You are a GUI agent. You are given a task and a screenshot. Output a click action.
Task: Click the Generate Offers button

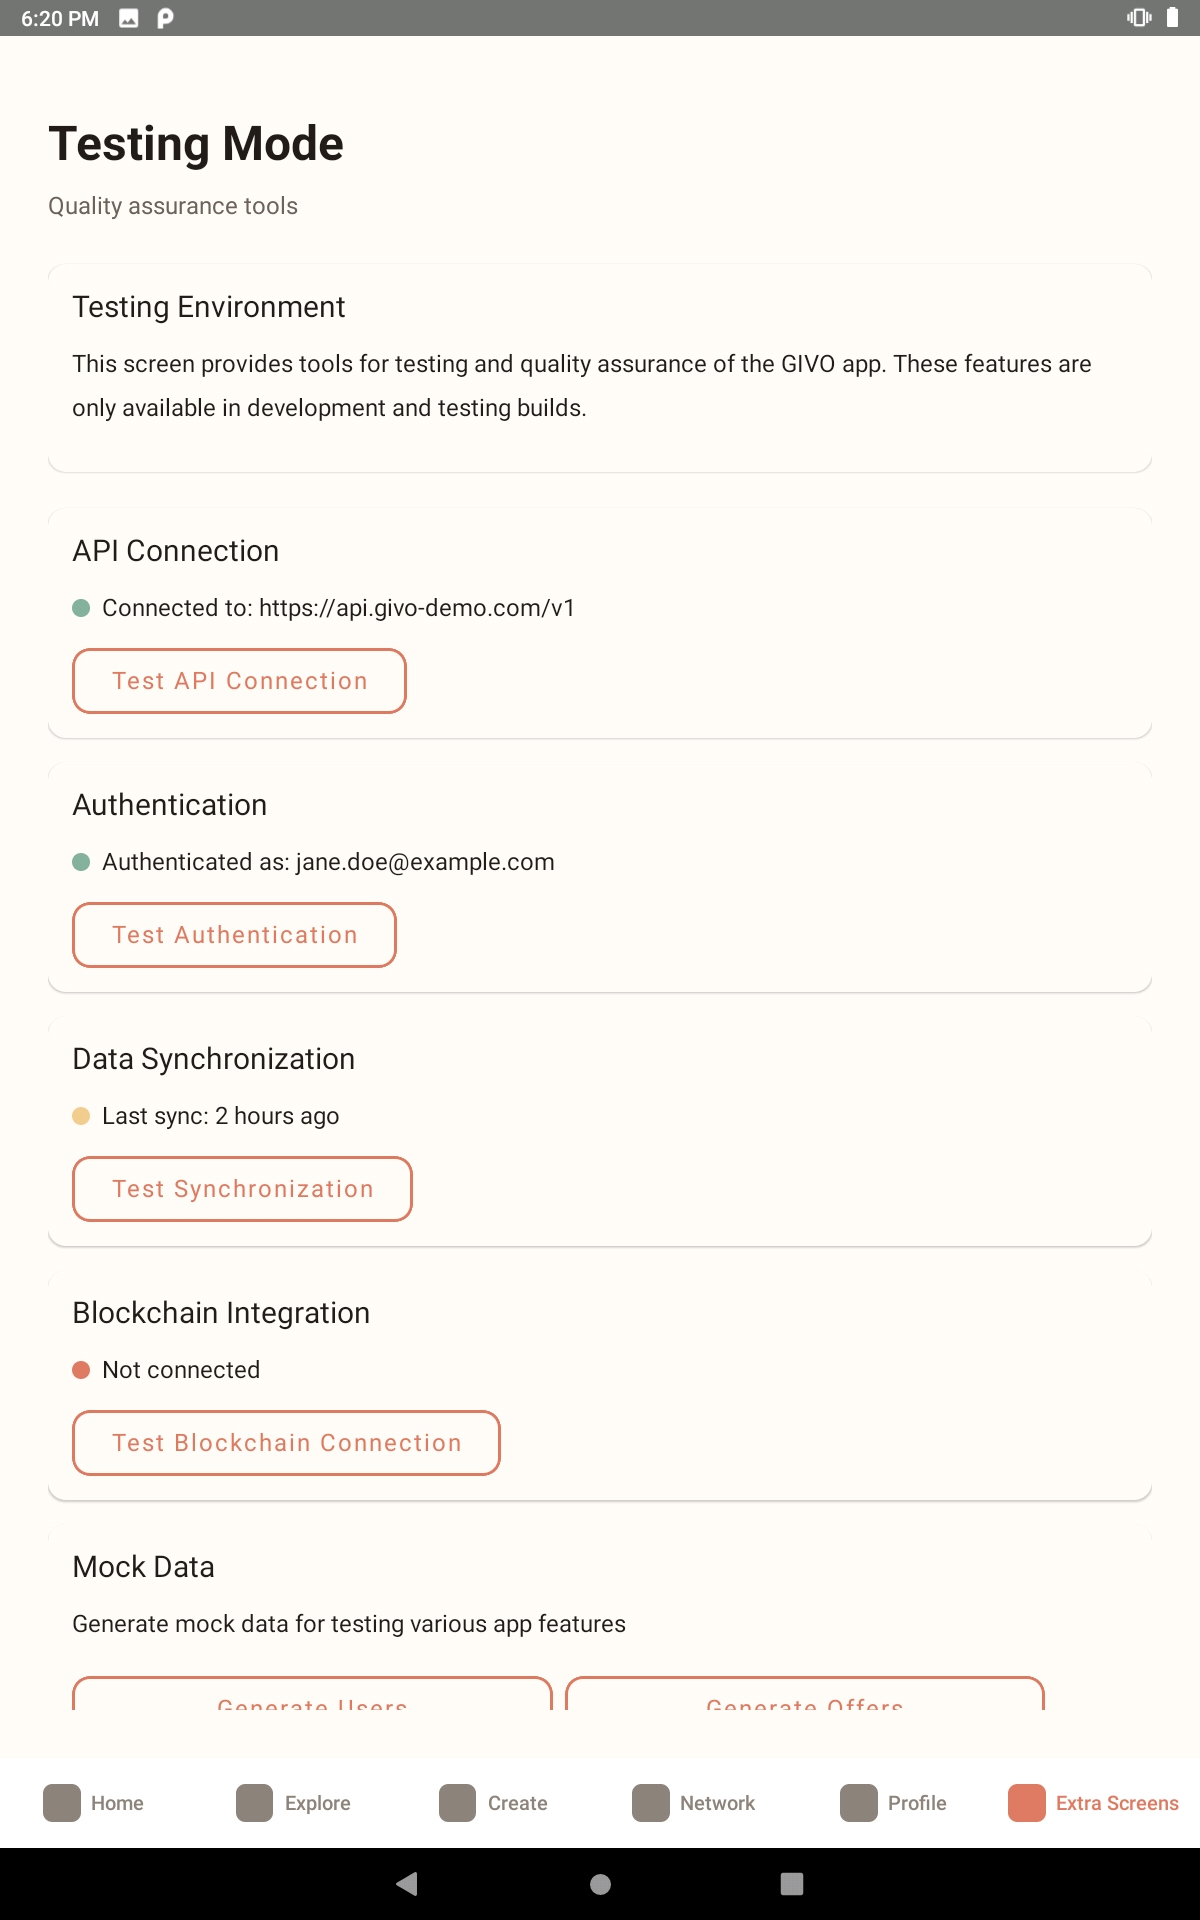pyautogui.click(x=805, y=1698)
